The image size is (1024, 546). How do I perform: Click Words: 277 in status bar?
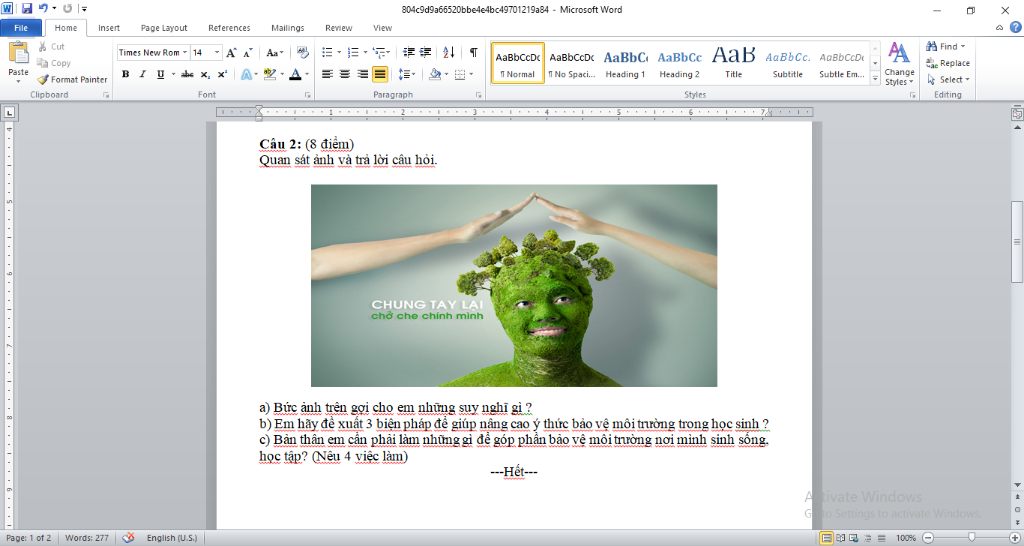[x=87, y=538]
